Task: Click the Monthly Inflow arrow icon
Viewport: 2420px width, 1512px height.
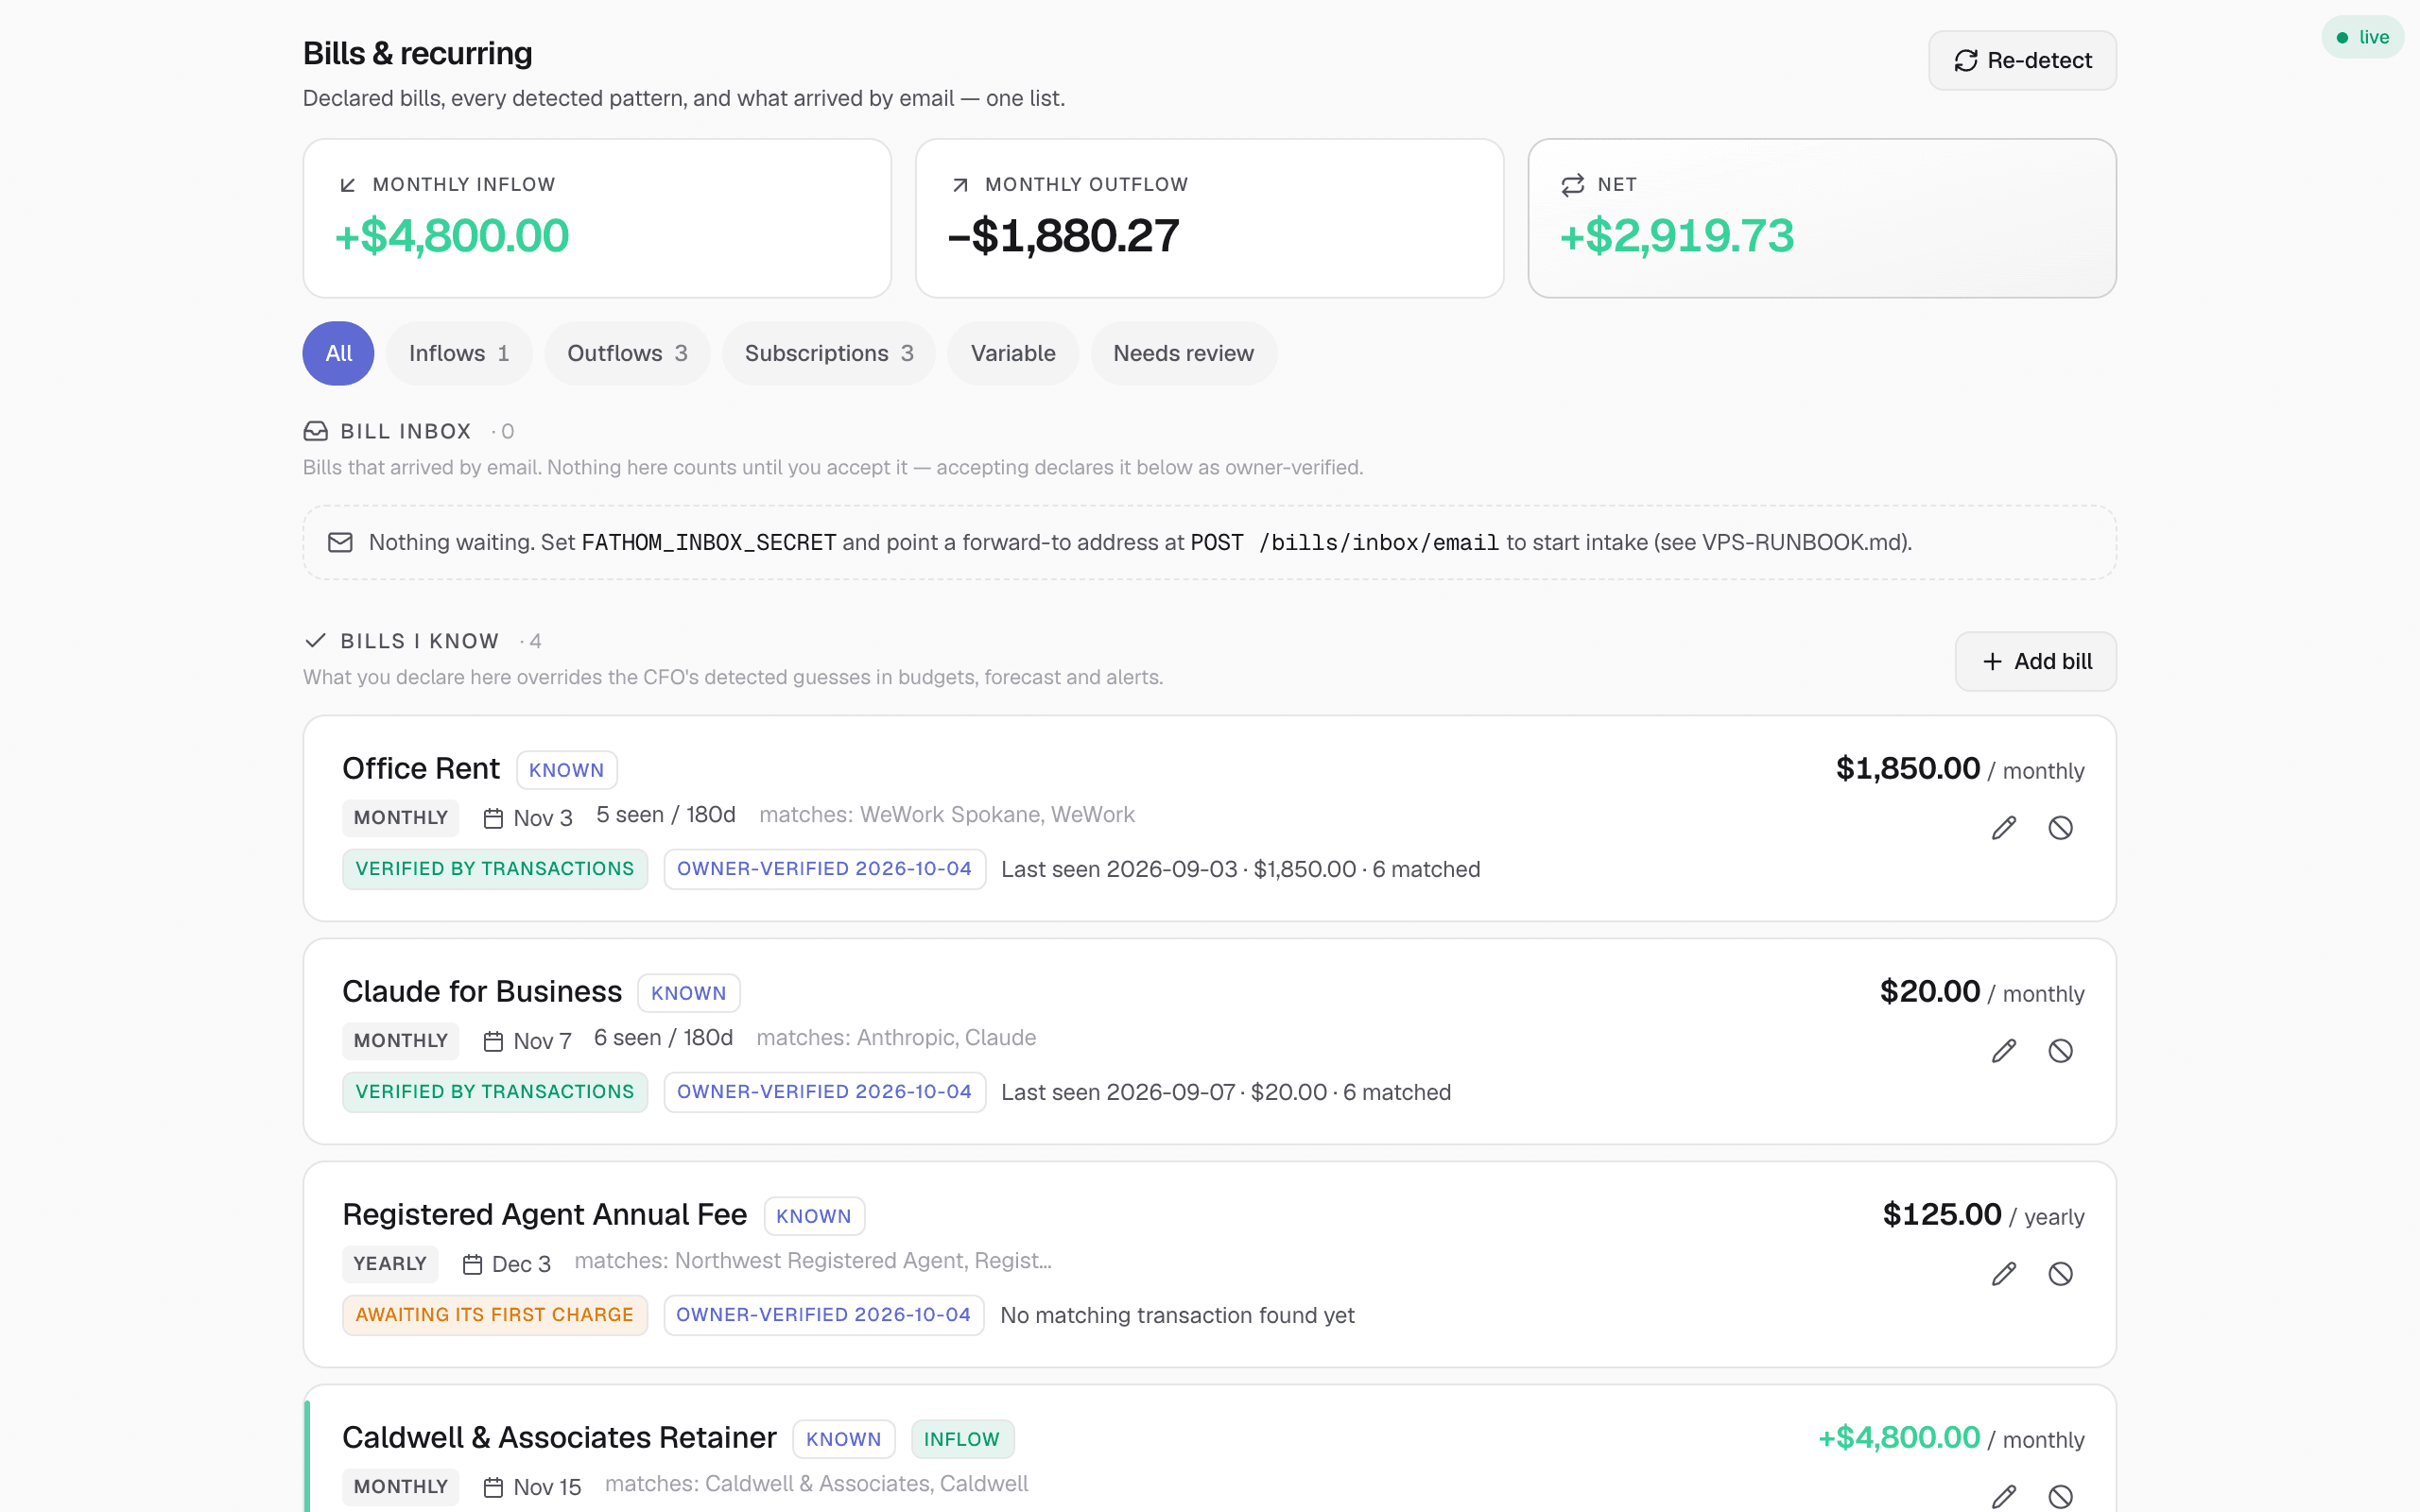Action: (x=348, y=185)
